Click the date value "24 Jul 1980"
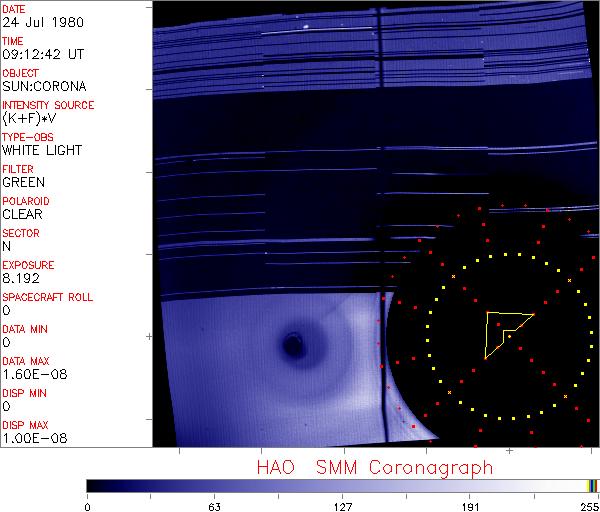 32,22
